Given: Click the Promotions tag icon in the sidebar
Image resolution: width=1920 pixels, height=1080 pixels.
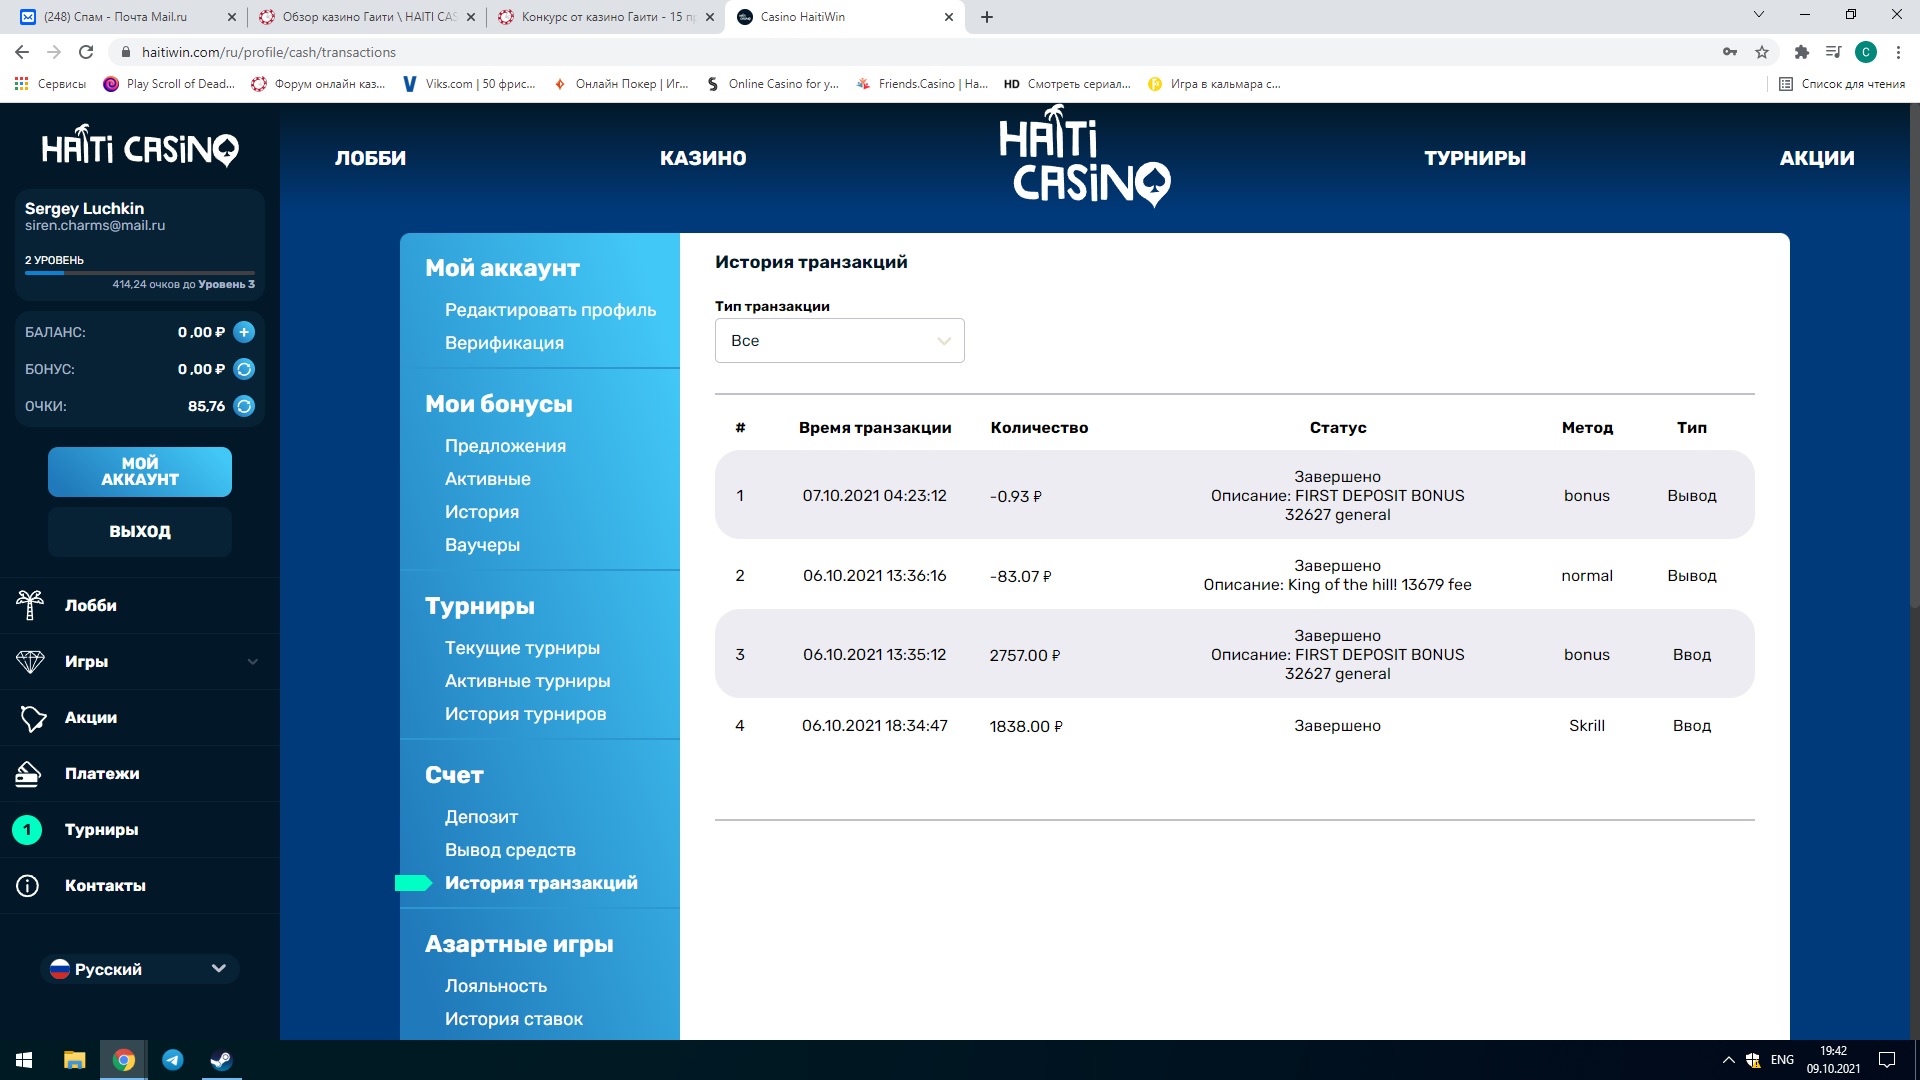Looking at the screenshot, I should click(32, 717).
